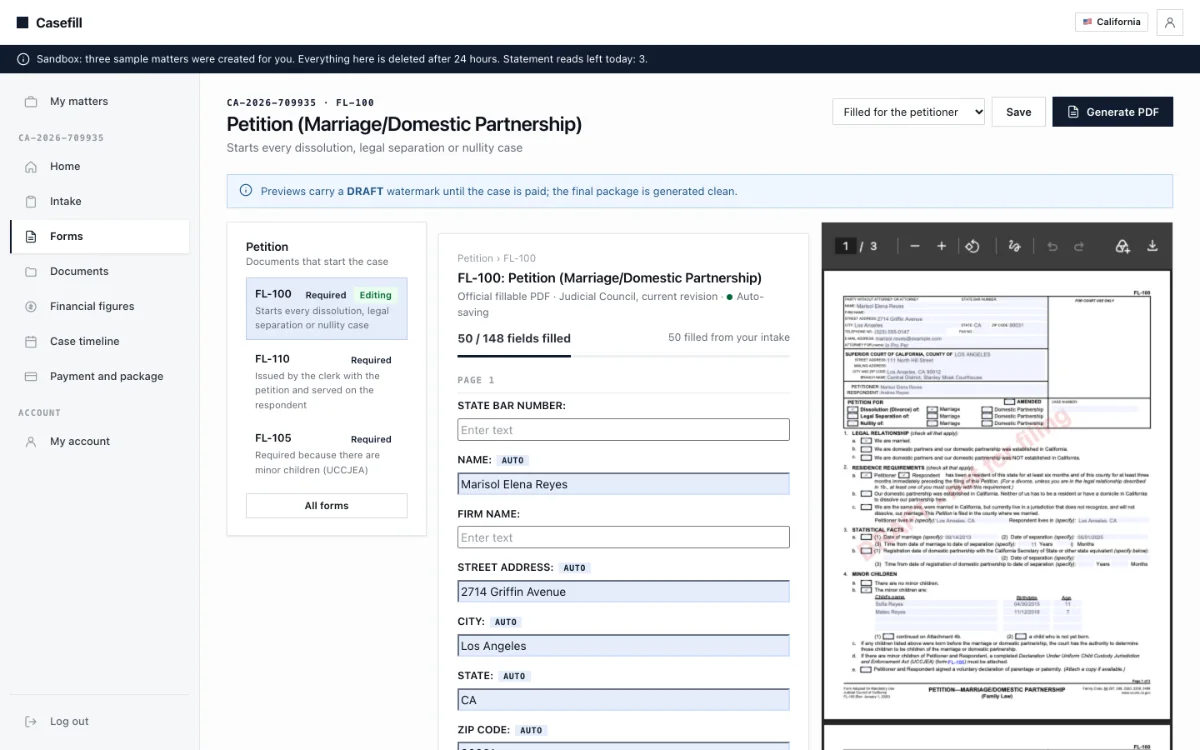Open the 'Filled for the petitioner' dropdown
1200x750 pixels.
[x=909, y=112]
